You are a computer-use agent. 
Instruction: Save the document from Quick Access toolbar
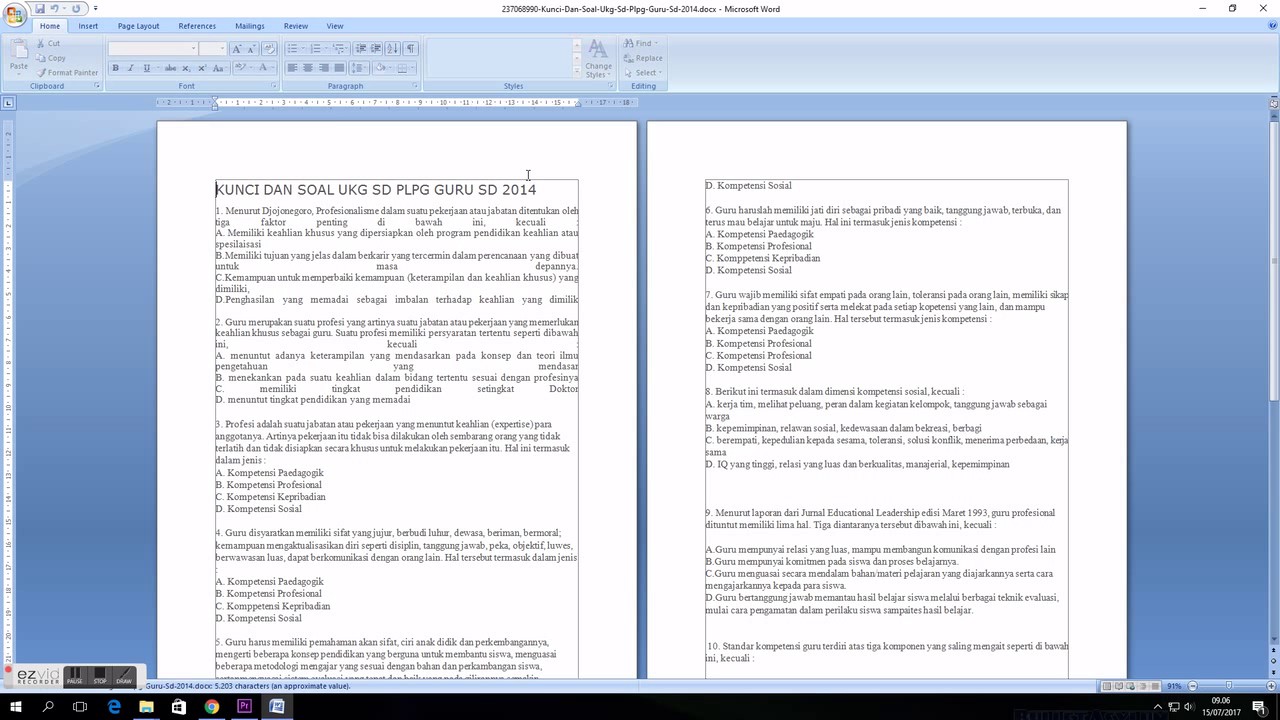[40, 8]
